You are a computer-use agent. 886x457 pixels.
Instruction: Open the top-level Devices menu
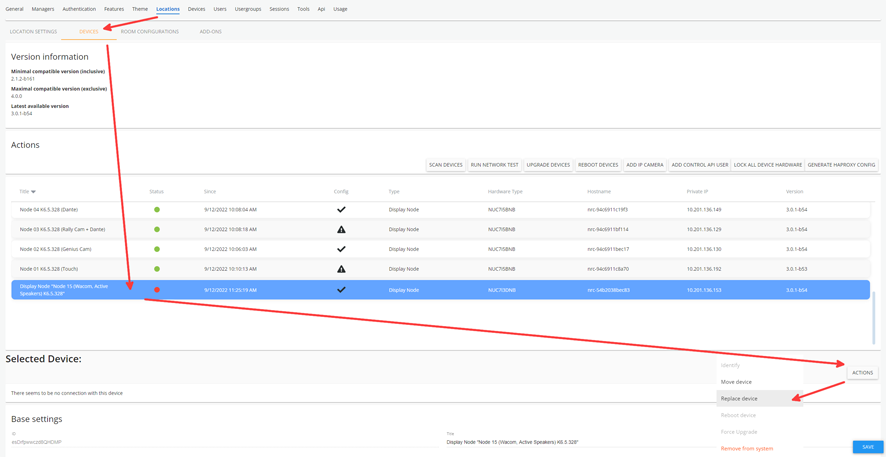pos(196,9)
